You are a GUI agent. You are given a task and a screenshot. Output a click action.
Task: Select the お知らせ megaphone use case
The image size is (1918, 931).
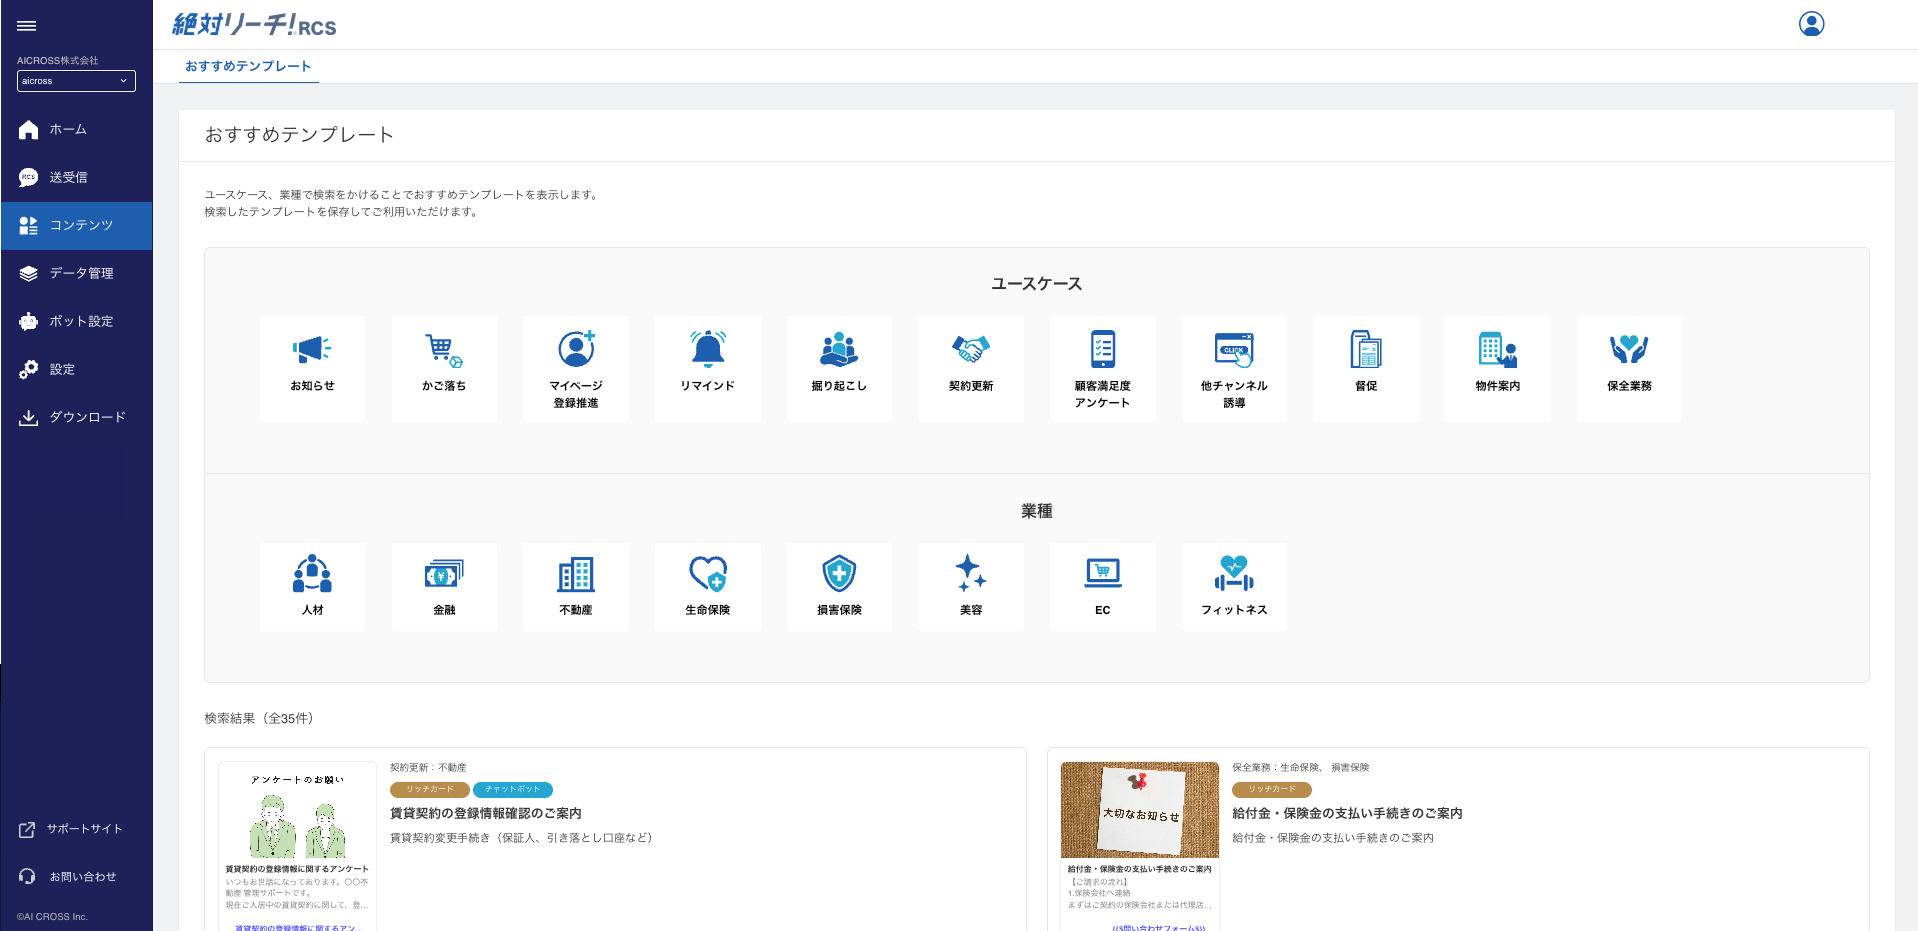coord(312,367)
